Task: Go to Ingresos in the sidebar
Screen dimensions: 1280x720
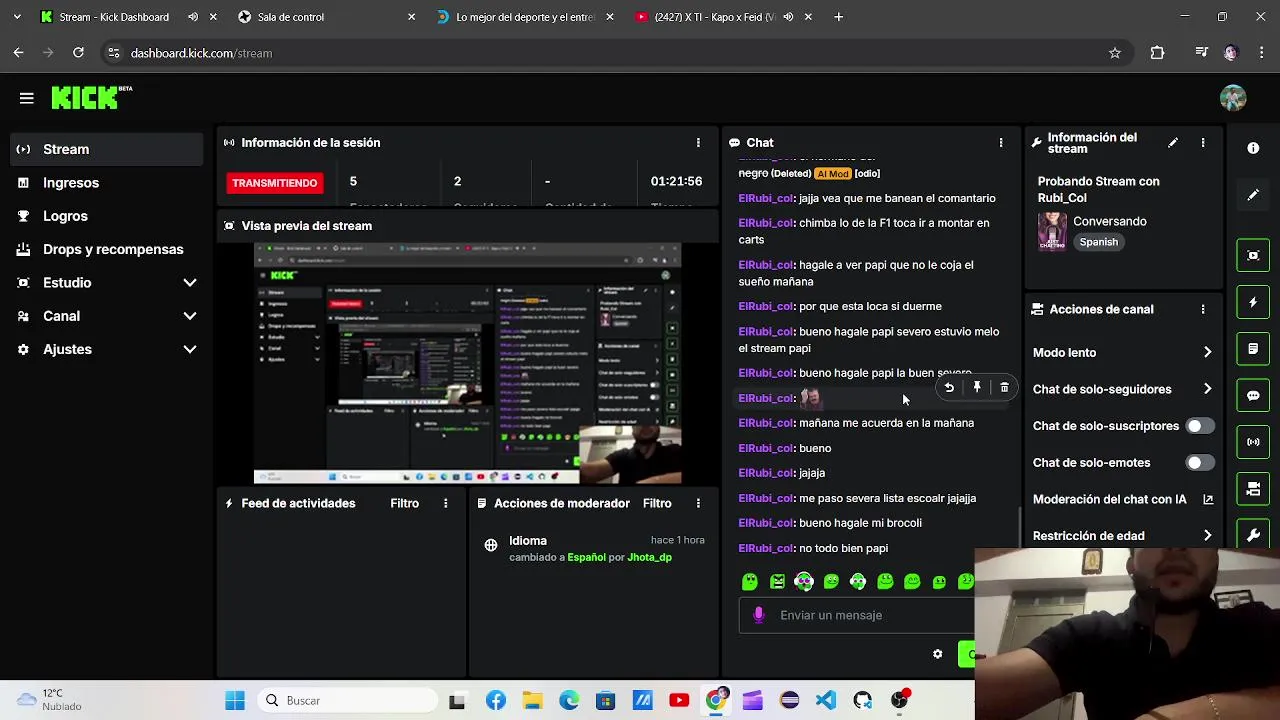Action: 106,183
